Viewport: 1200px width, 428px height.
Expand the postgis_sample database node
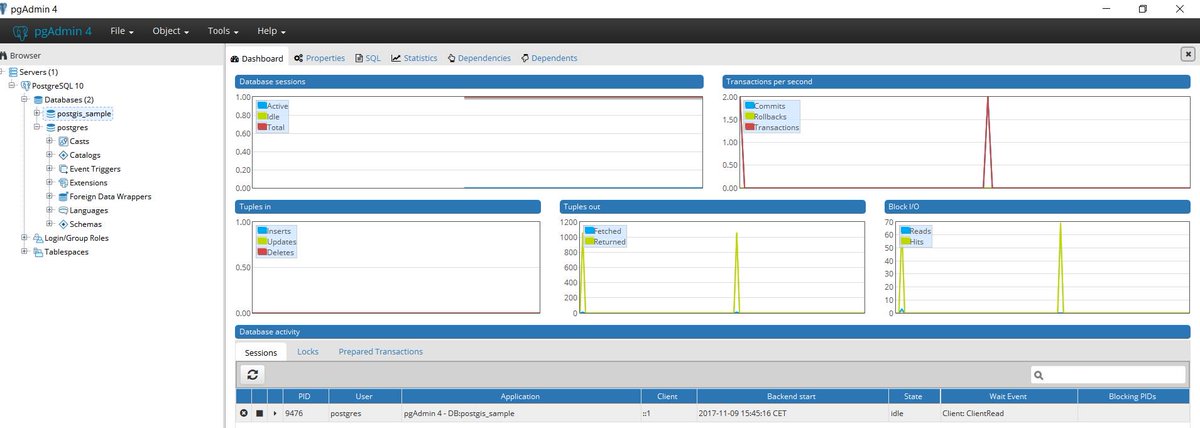[x=36, y=114]
